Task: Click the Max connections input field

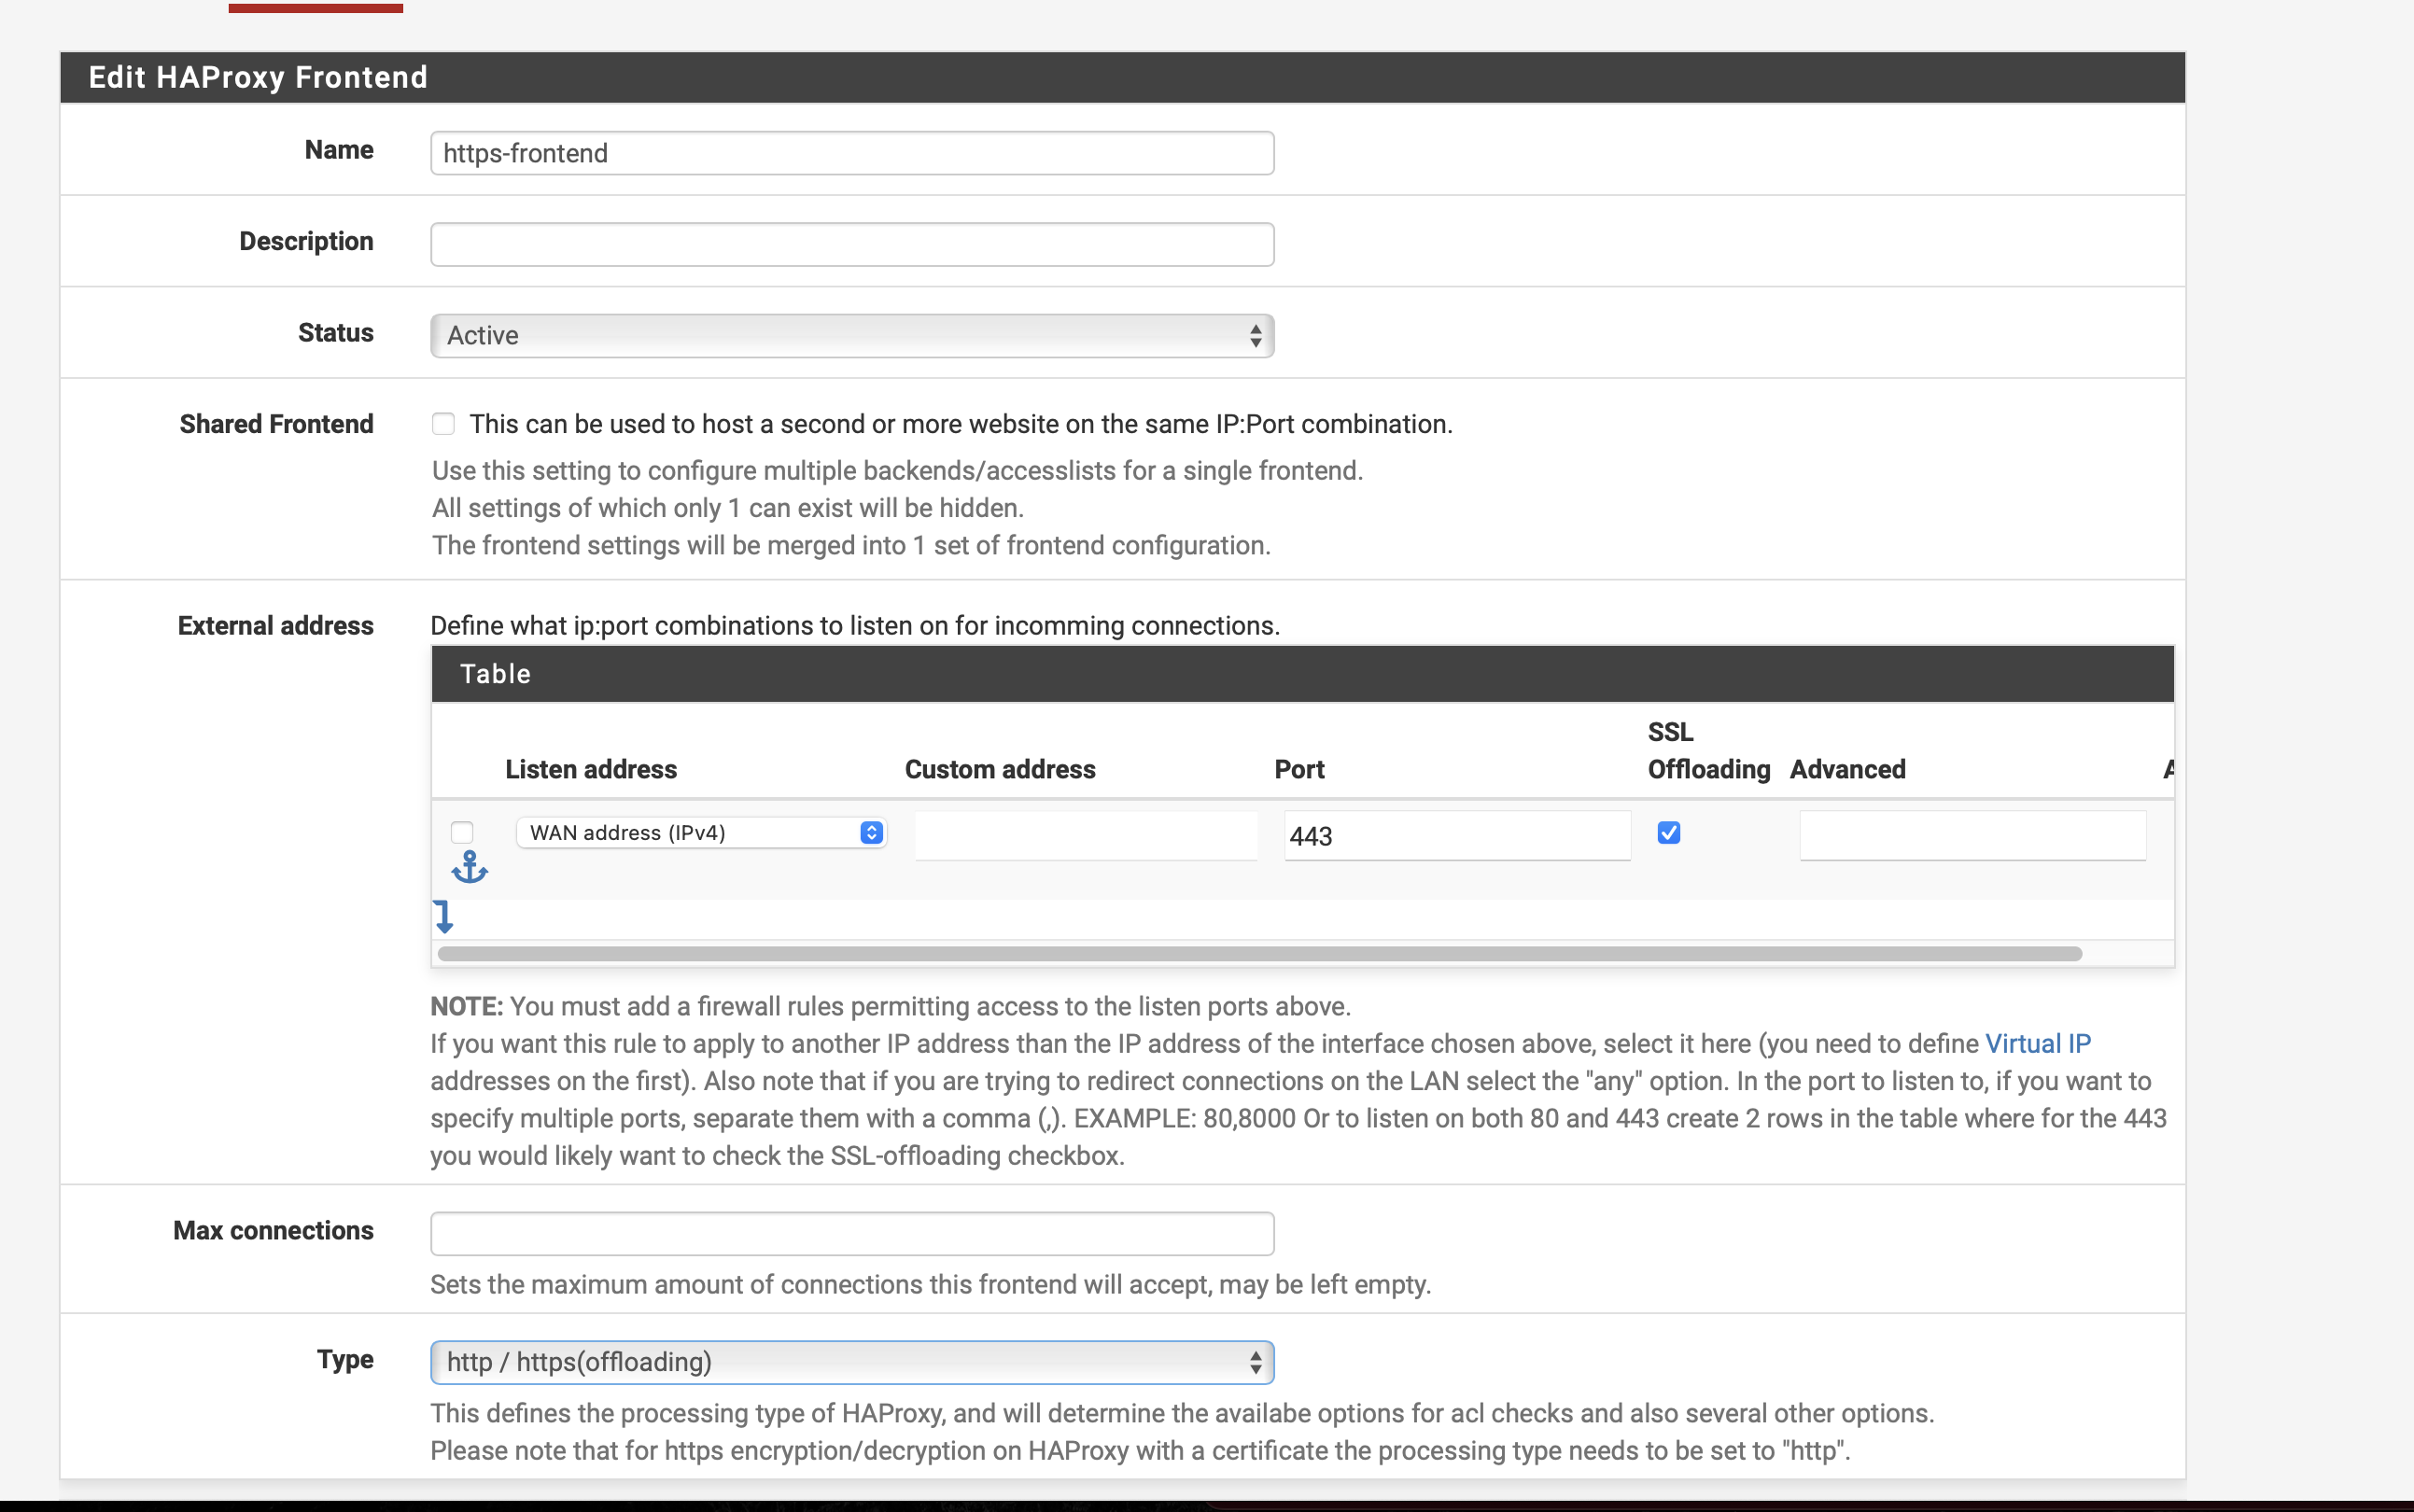Action: coord(852,1233)
